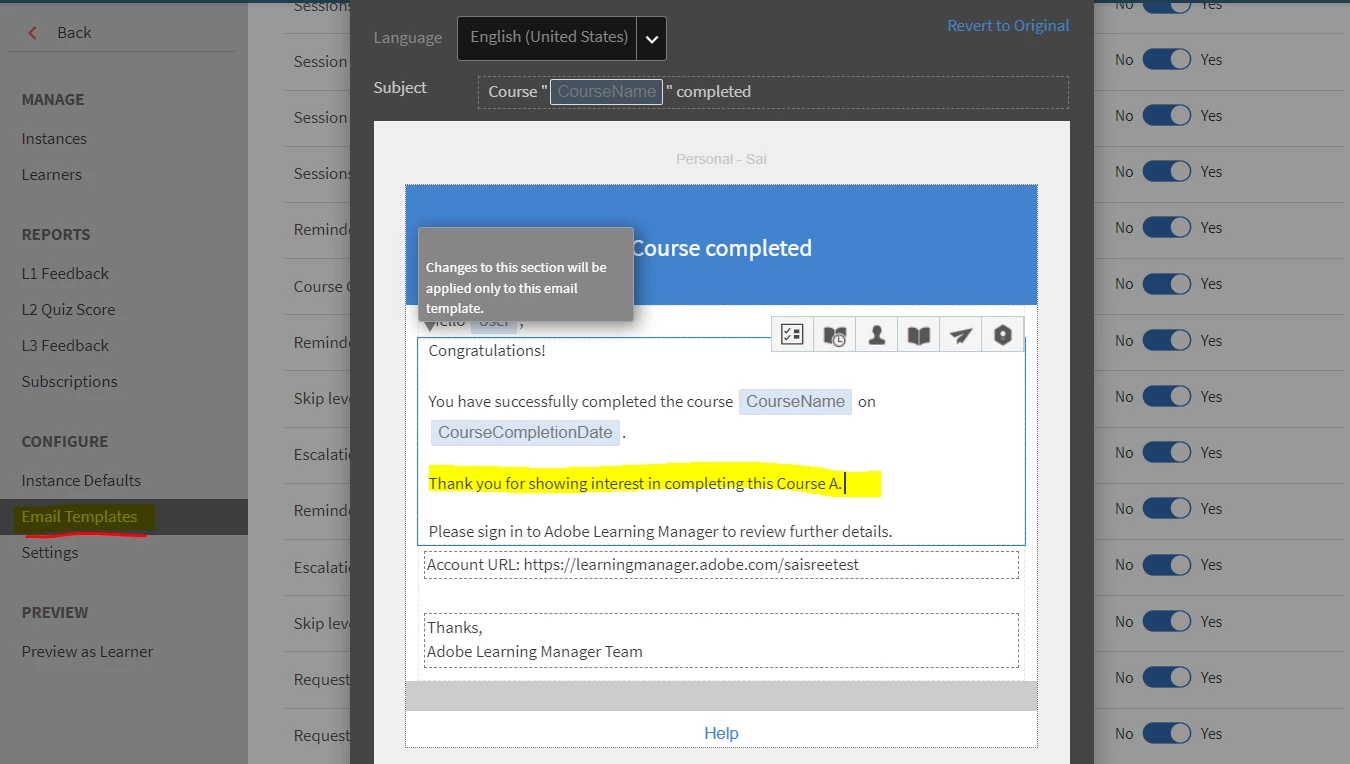This screenshot has width=1350, height=764.
Task: Select the CourseName token in the email body
Action: [x=796, y=402]
